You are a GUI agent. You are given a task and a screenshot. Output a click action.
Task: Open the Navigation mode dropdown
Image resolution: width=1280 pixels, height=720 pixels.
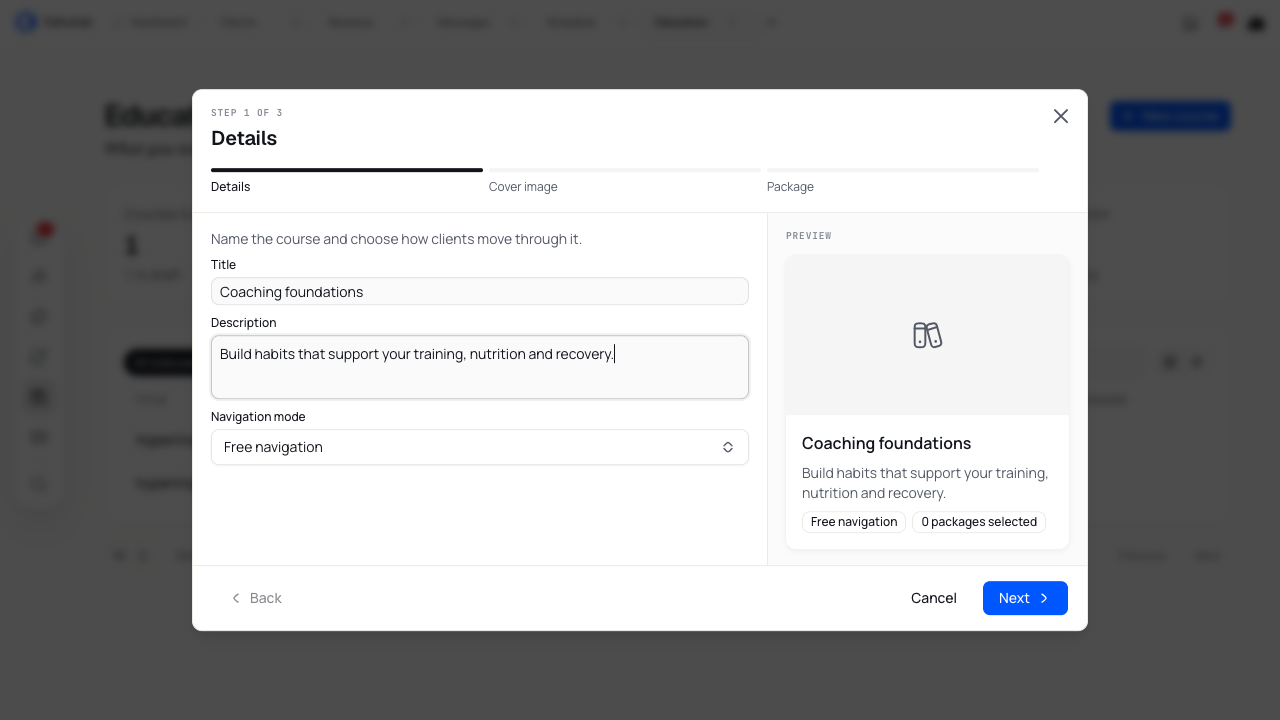coord(480,447)
